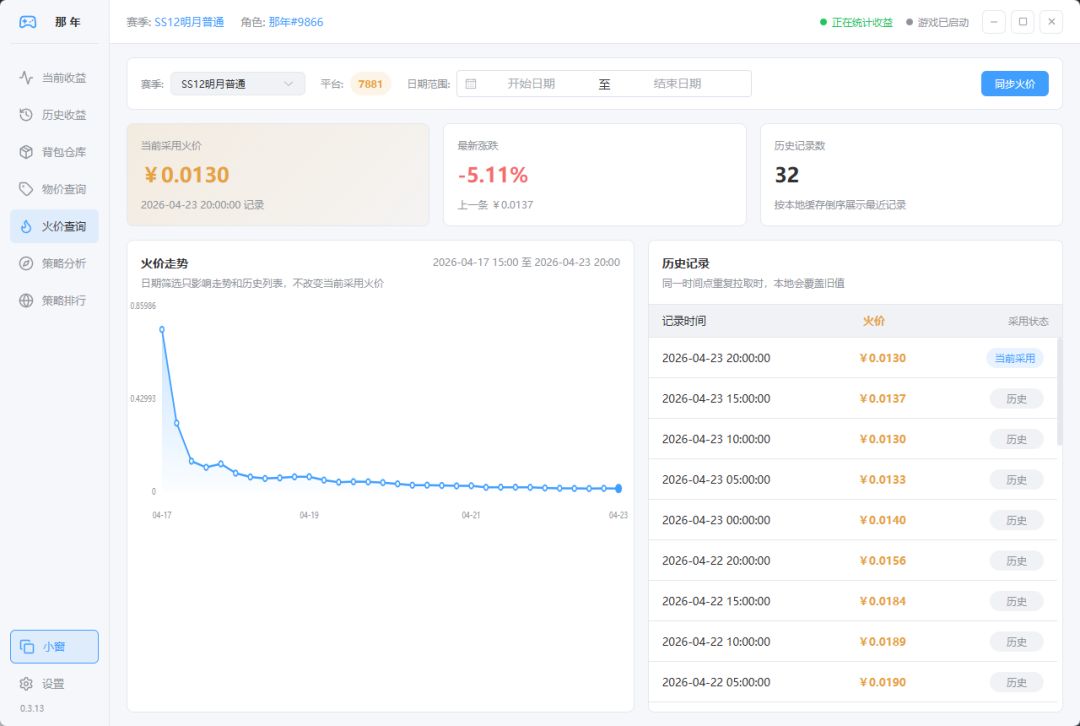Click the calendar icon in date range
The height and width of the screenshot is (726, 1080).
(471, 84)
